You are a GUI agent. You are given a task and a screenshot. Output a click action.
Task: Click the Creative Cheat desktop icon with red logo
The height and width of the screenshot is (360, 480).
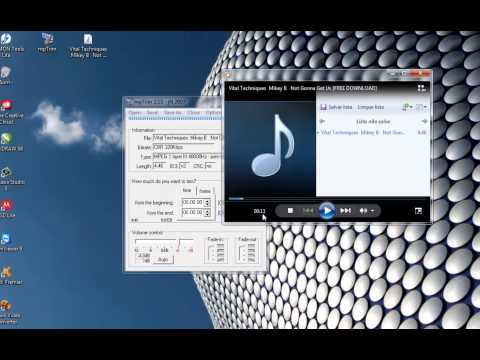(8, 112)
